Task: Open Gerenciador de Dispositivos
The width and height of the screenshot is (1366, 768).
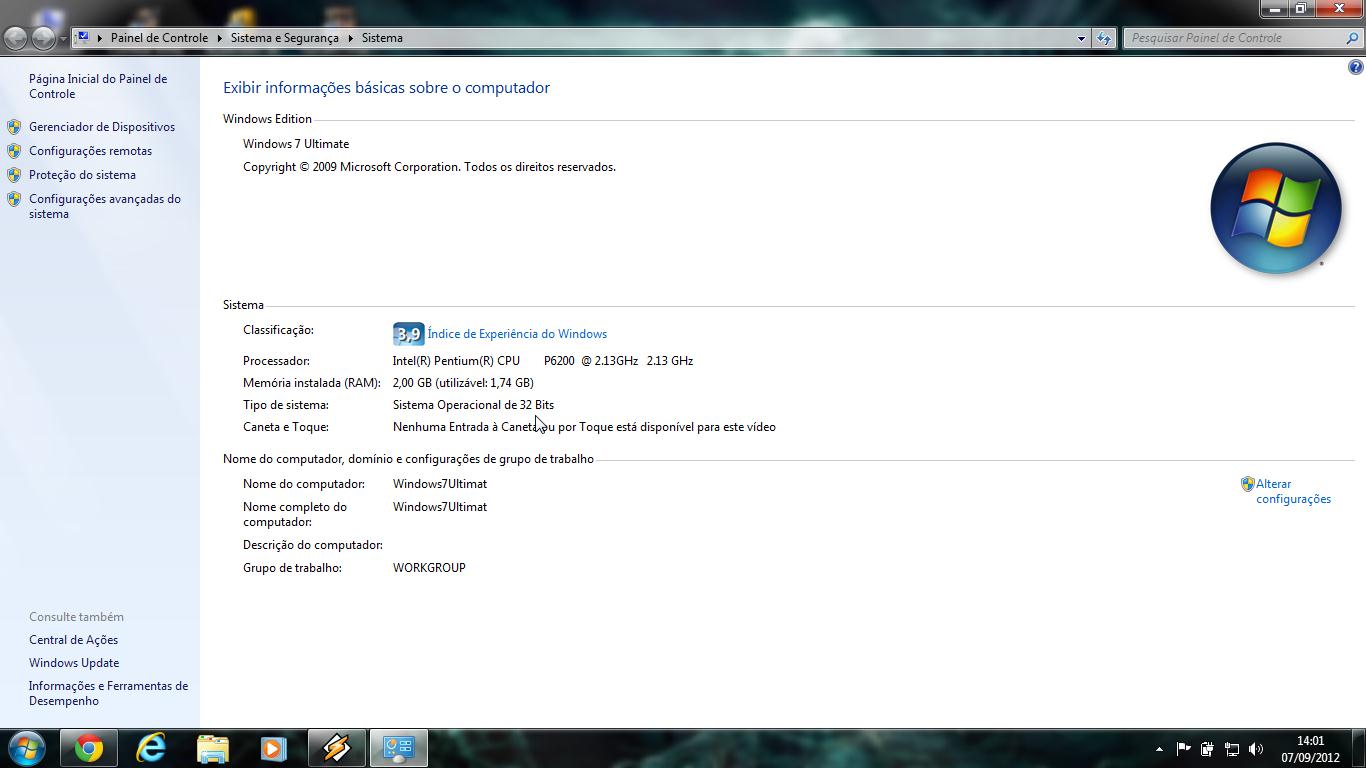Action: pos(101,127)
